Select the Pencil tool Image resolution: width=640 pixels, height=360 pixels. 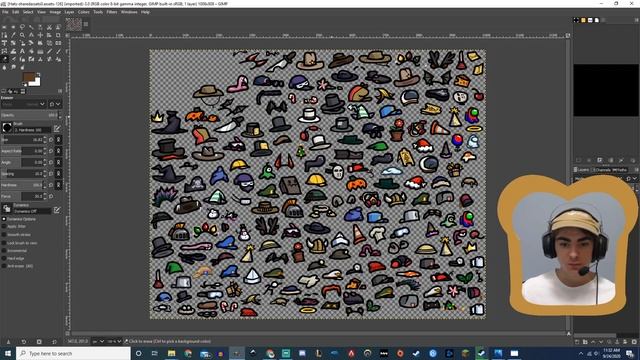49,51
